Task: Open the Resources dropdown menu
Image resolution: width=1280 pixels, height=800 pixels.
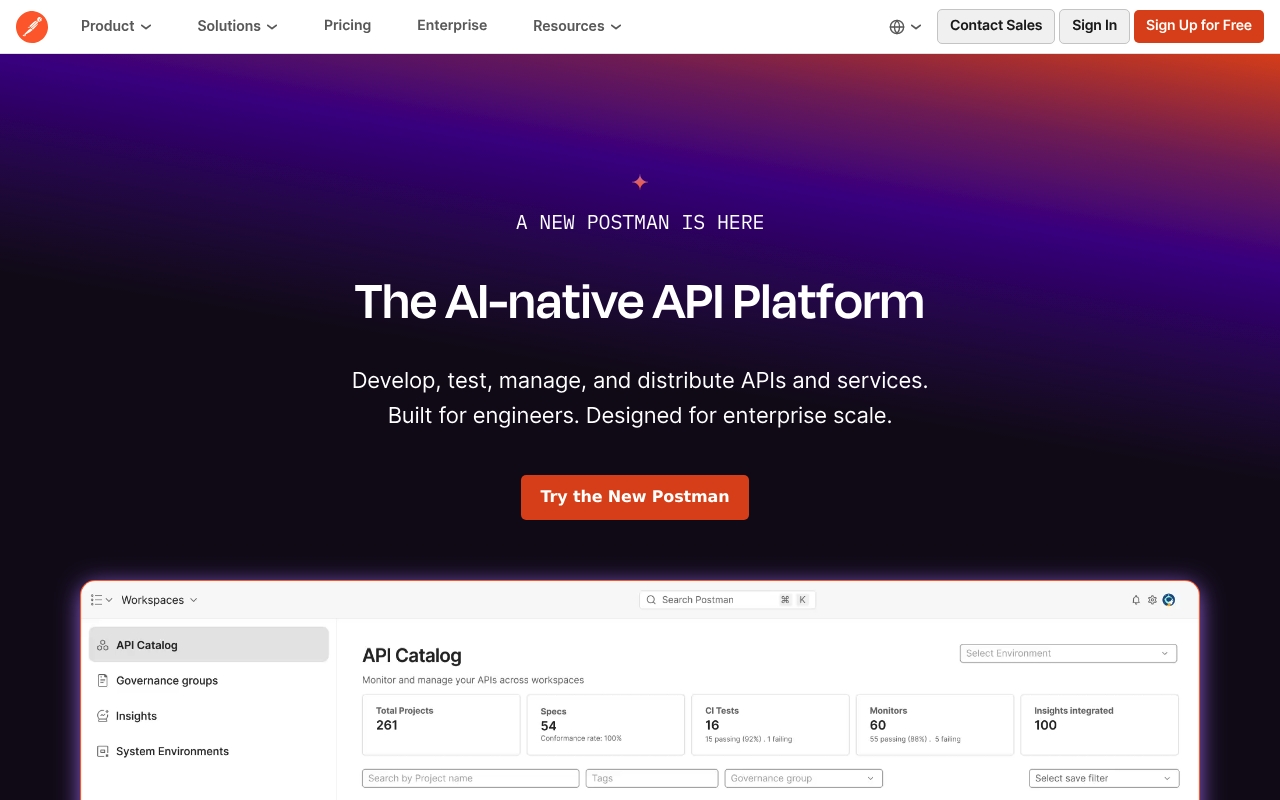Action: [577, 26]
